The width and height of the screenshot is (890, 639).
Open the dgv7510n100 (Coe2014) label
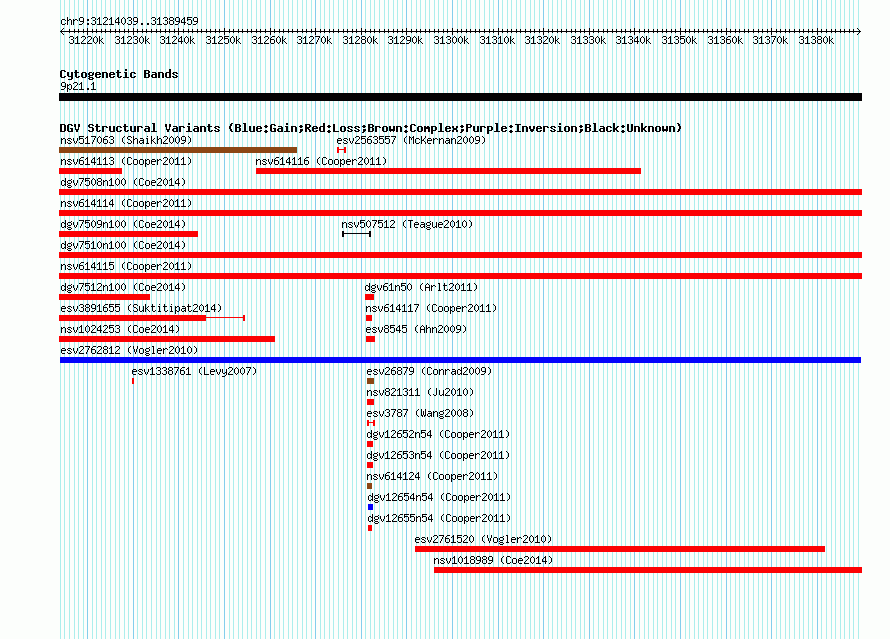(123, 245)
